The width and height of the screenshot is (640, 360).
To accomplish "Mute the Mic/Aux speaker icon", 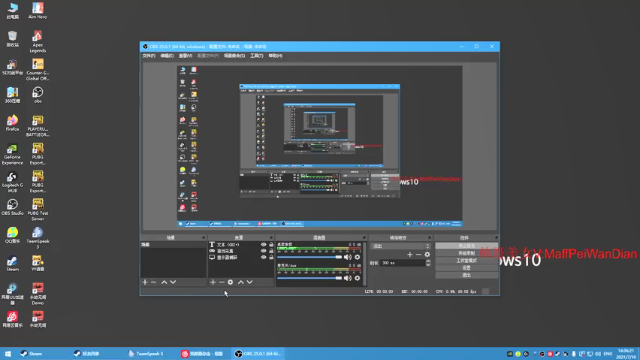I will point(347,278).
